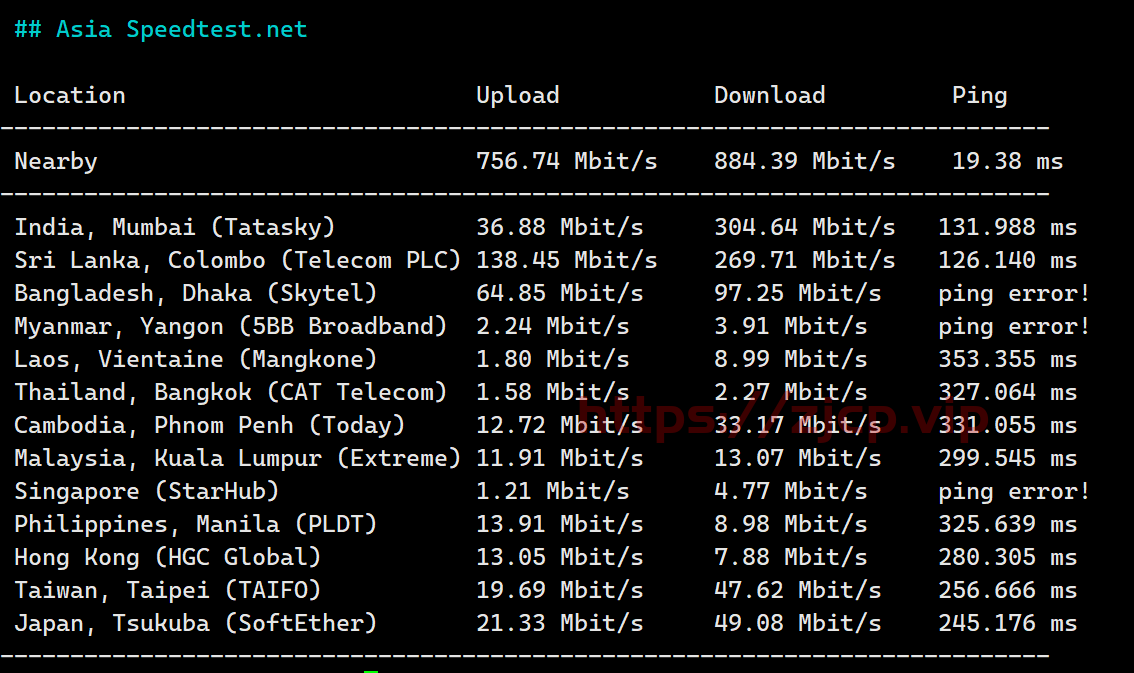
Task: Click the Nearby row label
Action: (x=56, y=161)
